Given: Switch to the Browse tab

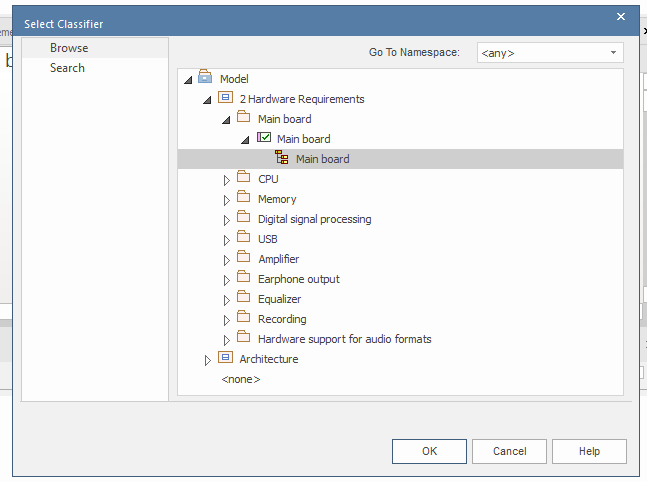Looking at the screenshot, I should (x=69, y=48).
